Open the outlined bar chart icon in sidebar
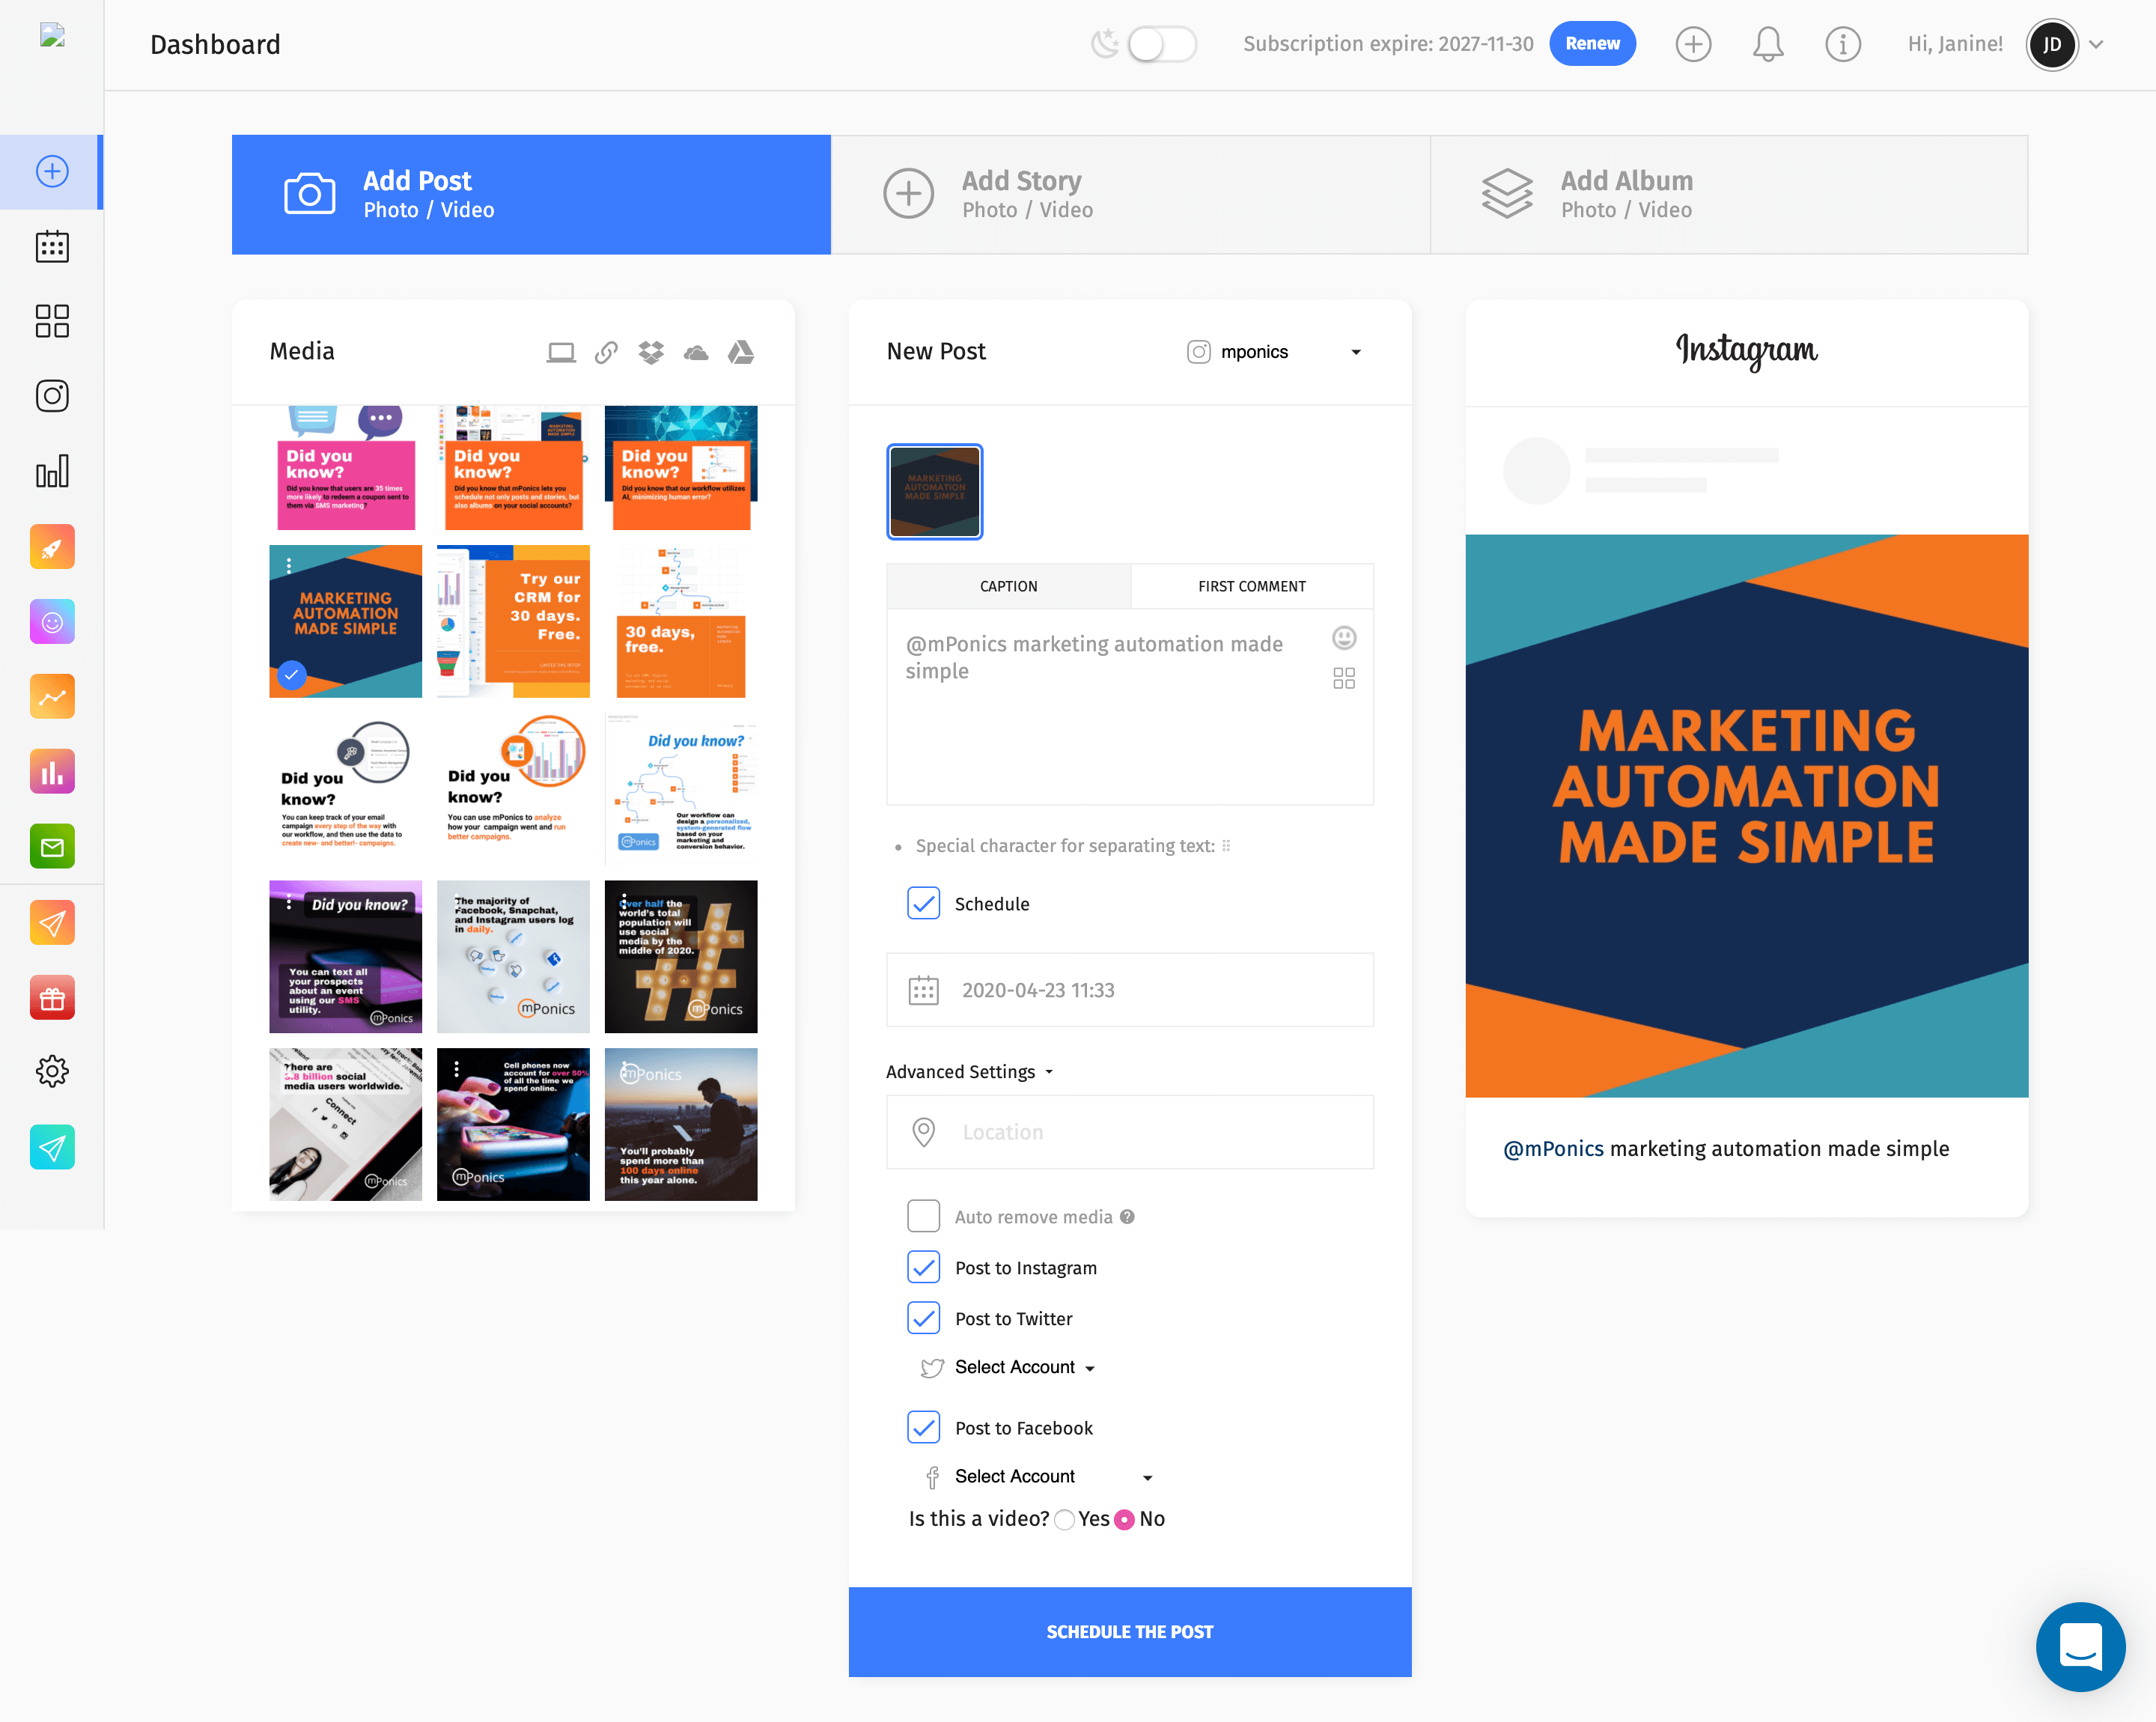This screenshot has width=2156, height=1722. coord(52,471)
